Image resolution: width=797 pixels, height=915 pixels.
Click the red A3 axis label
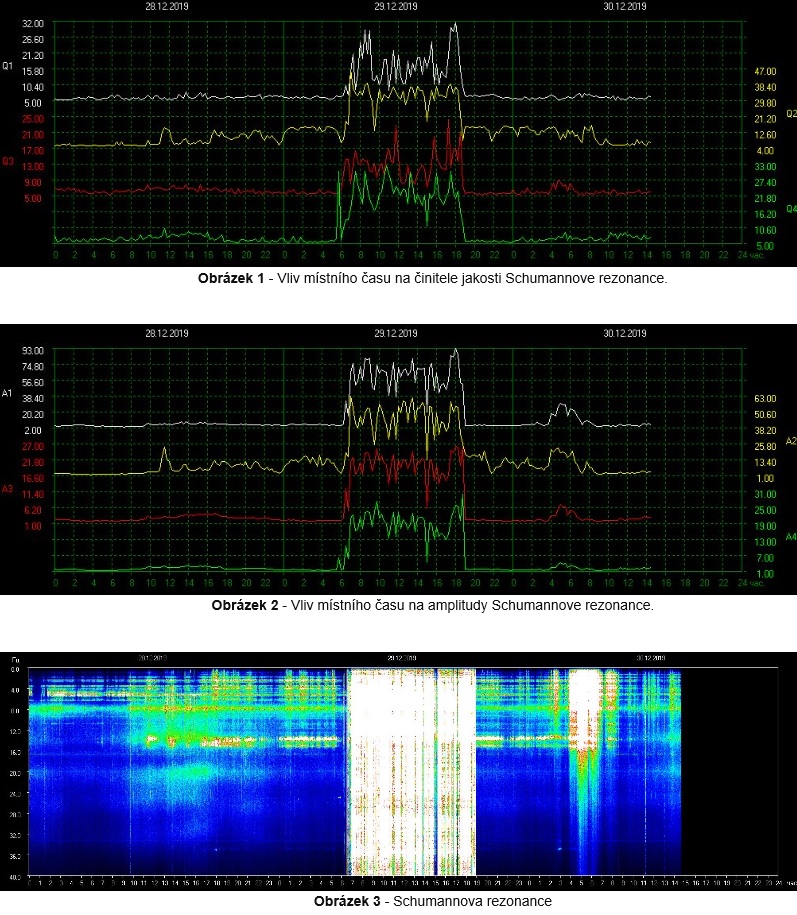click(x=7, y=489)
